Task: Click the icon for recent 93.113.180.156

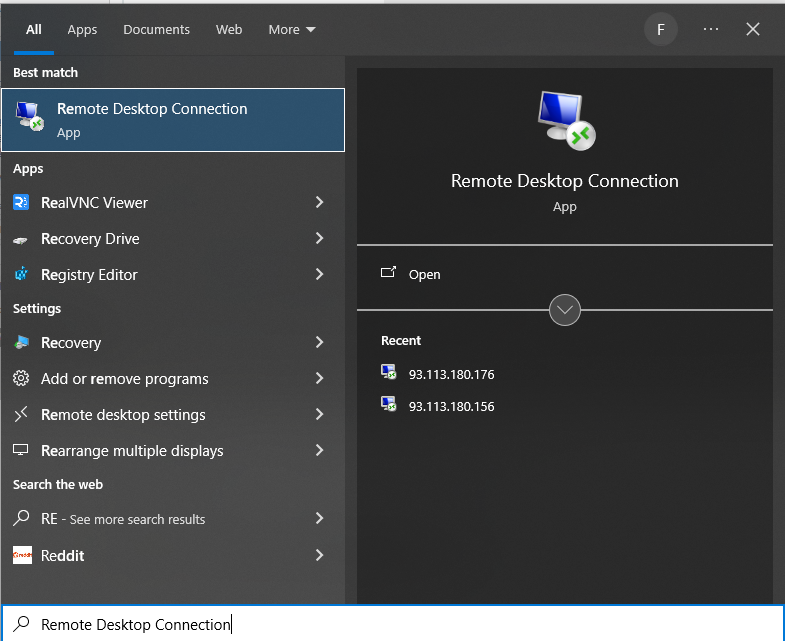Action: pos(388,404)
